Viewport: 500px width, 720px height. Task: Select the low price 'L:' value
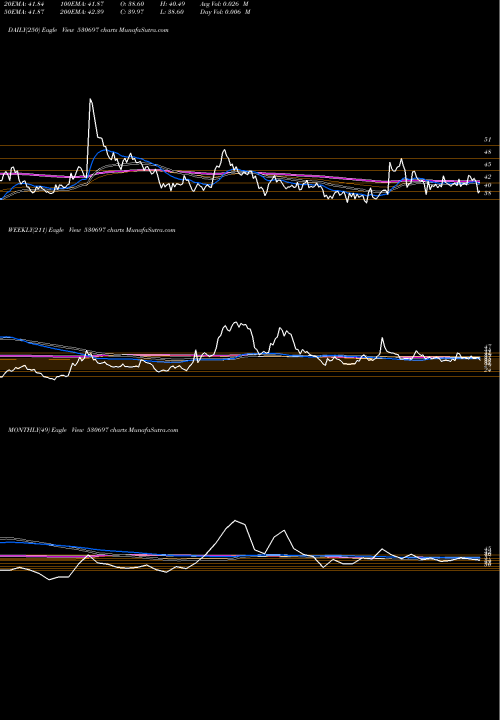(x=174, y=12)
